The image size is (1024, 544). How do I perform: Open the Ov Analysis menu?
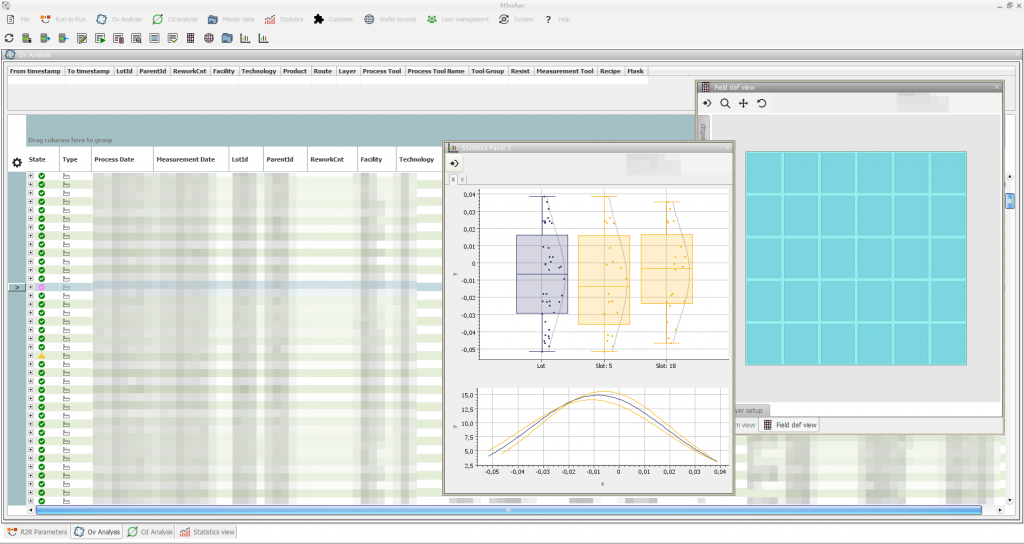coord(120,20)
